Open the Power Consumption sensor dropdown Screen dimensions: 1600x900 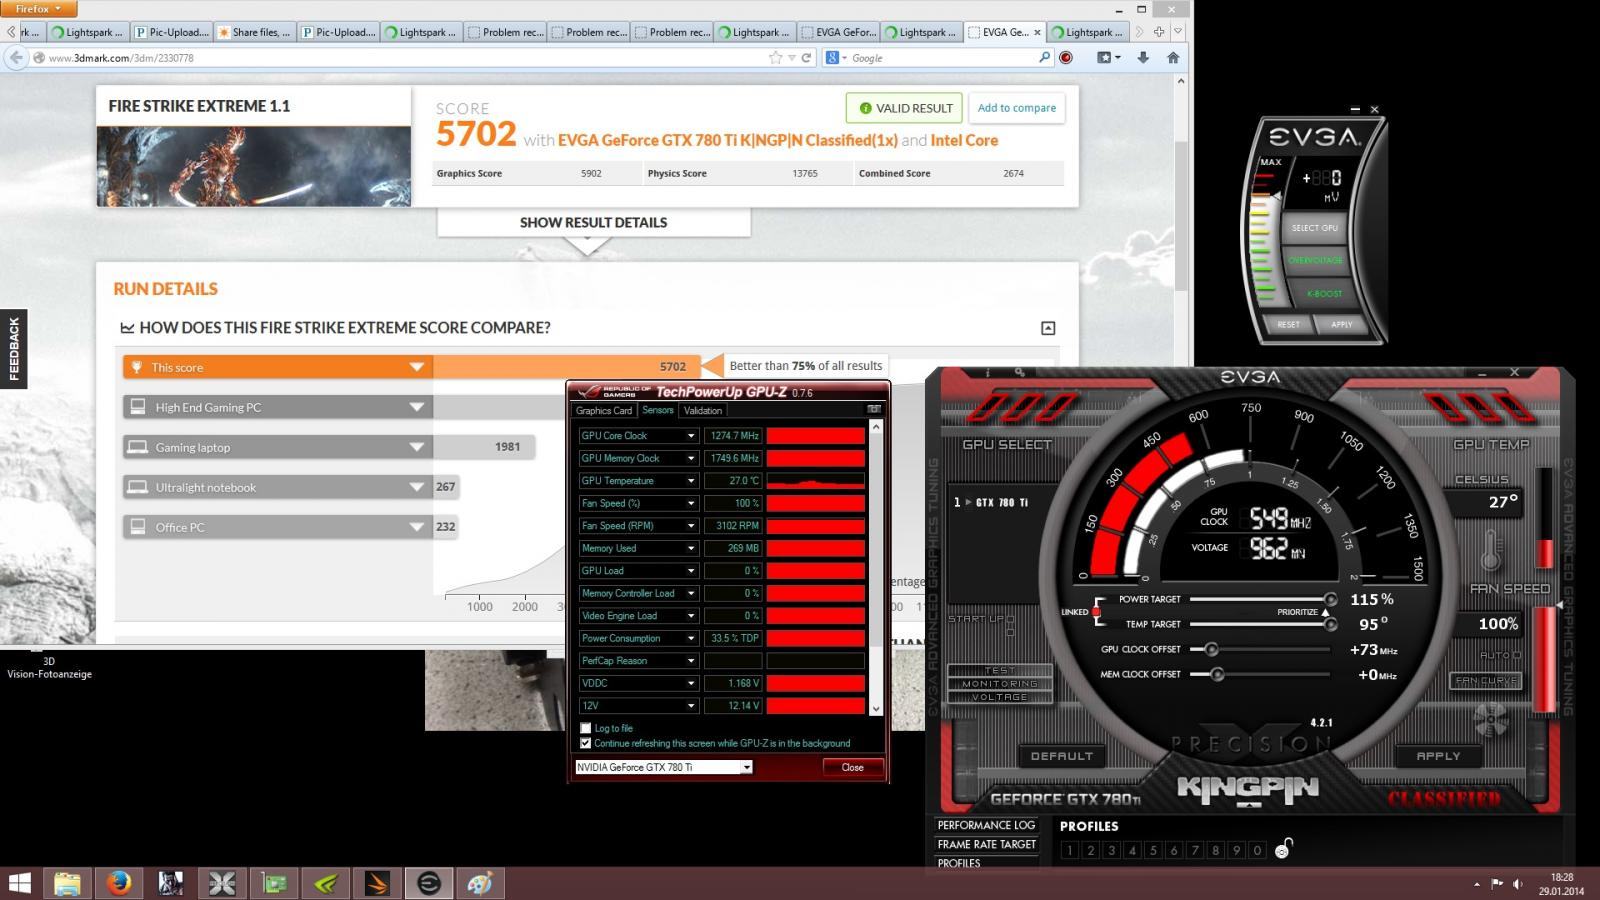point(690,638)
